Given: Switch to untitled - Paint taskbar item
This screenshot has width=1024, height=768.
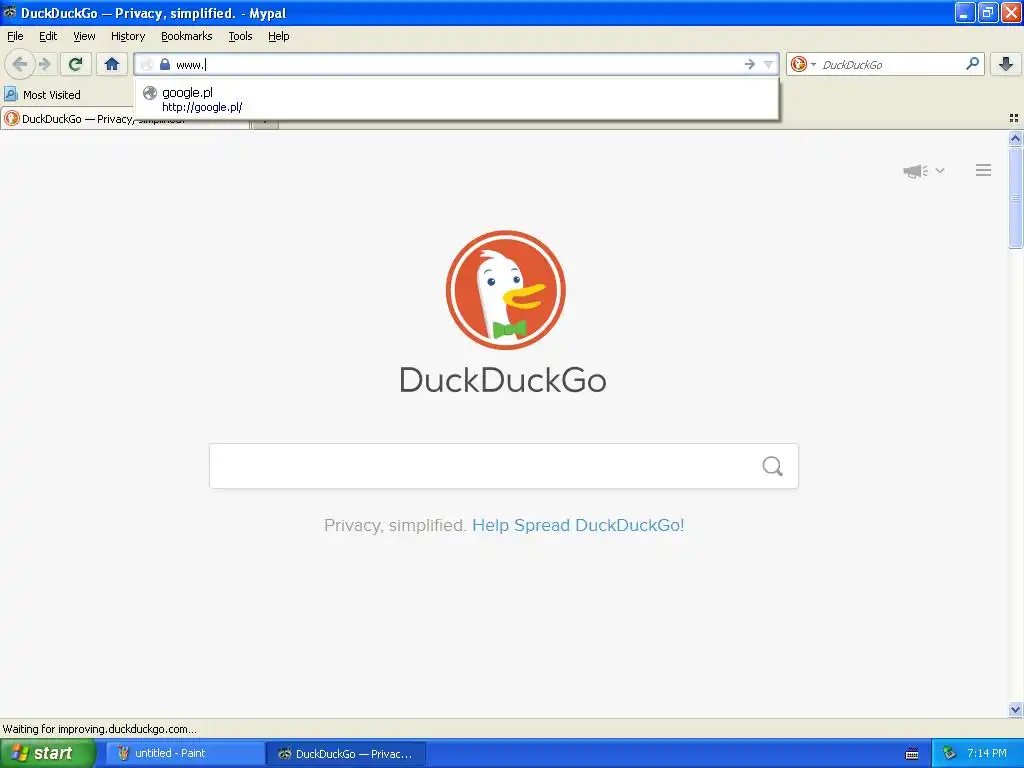Looking at the screenshot, I should click(x=184, y=754).
